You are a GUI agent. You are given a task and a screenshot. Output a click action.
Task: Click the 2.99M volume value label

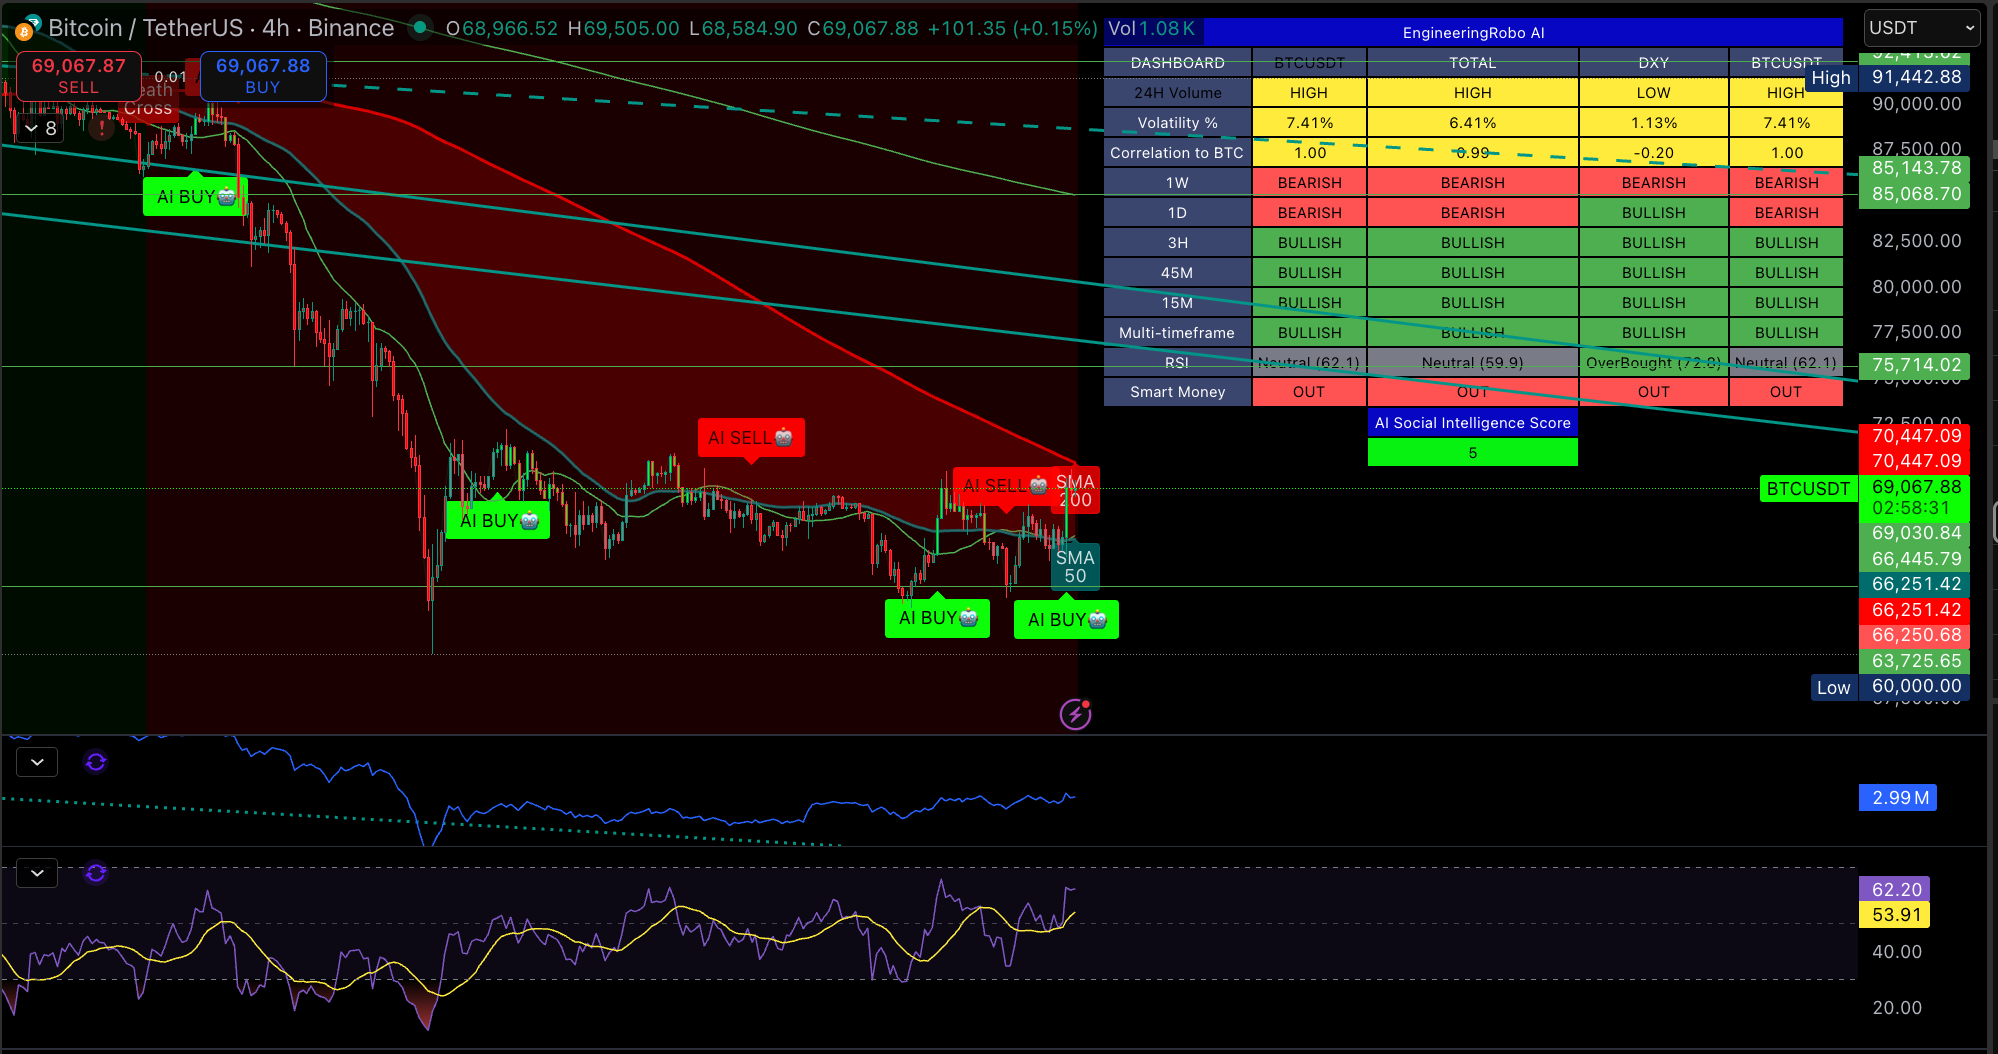click(x=1898, y=797)
